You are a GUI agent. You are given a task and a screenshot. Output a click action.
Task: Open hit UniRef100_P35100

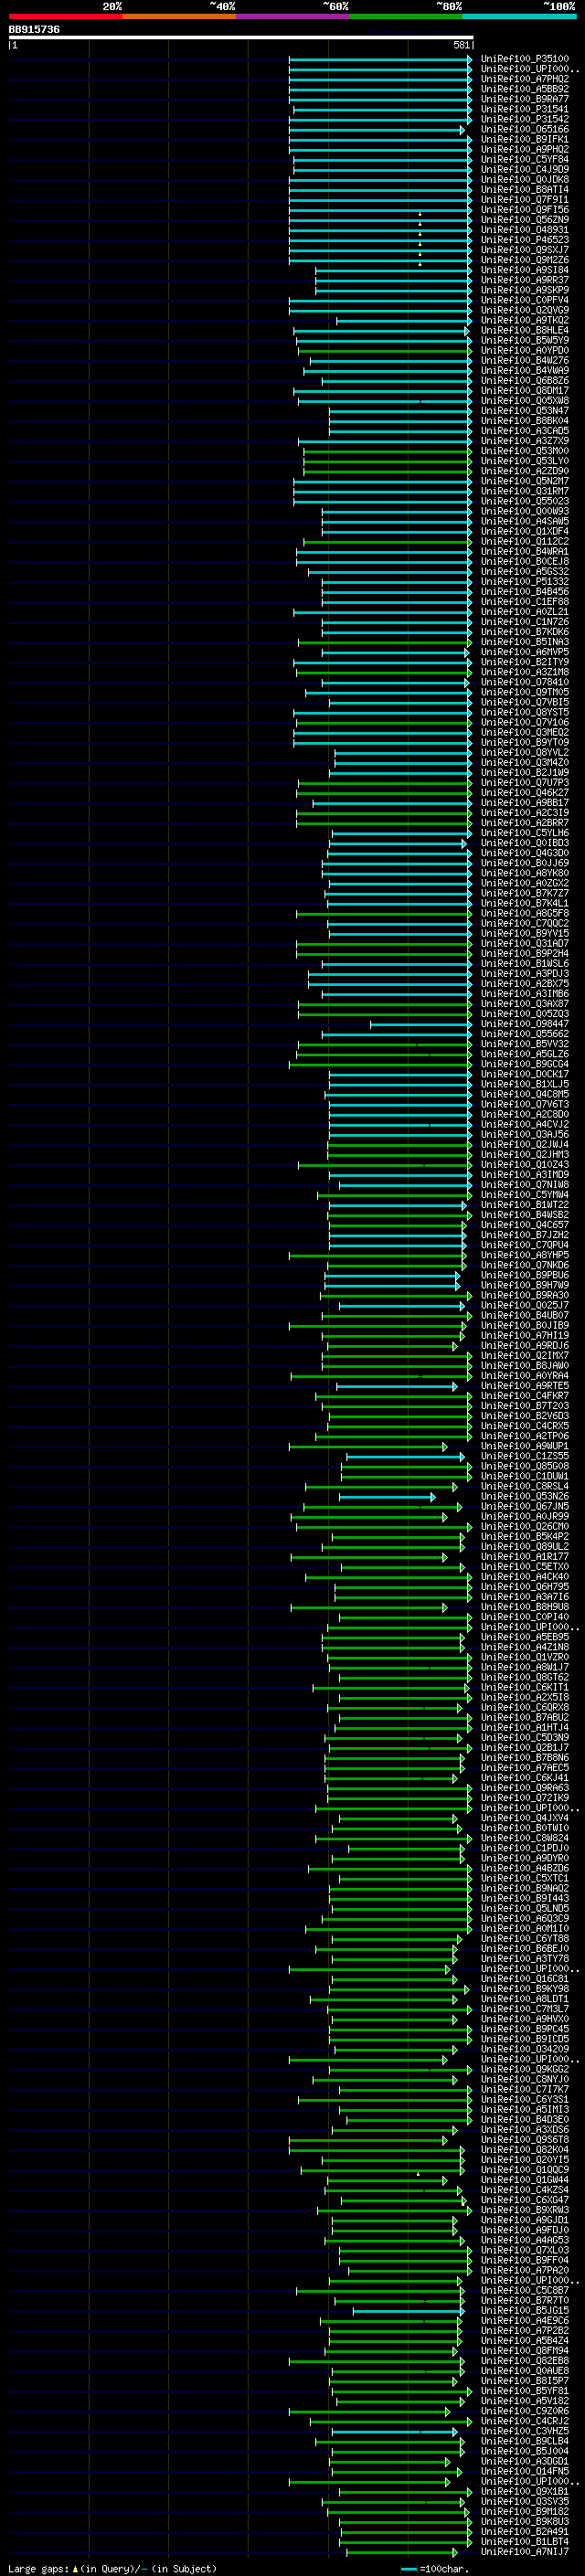click(525, 59)
